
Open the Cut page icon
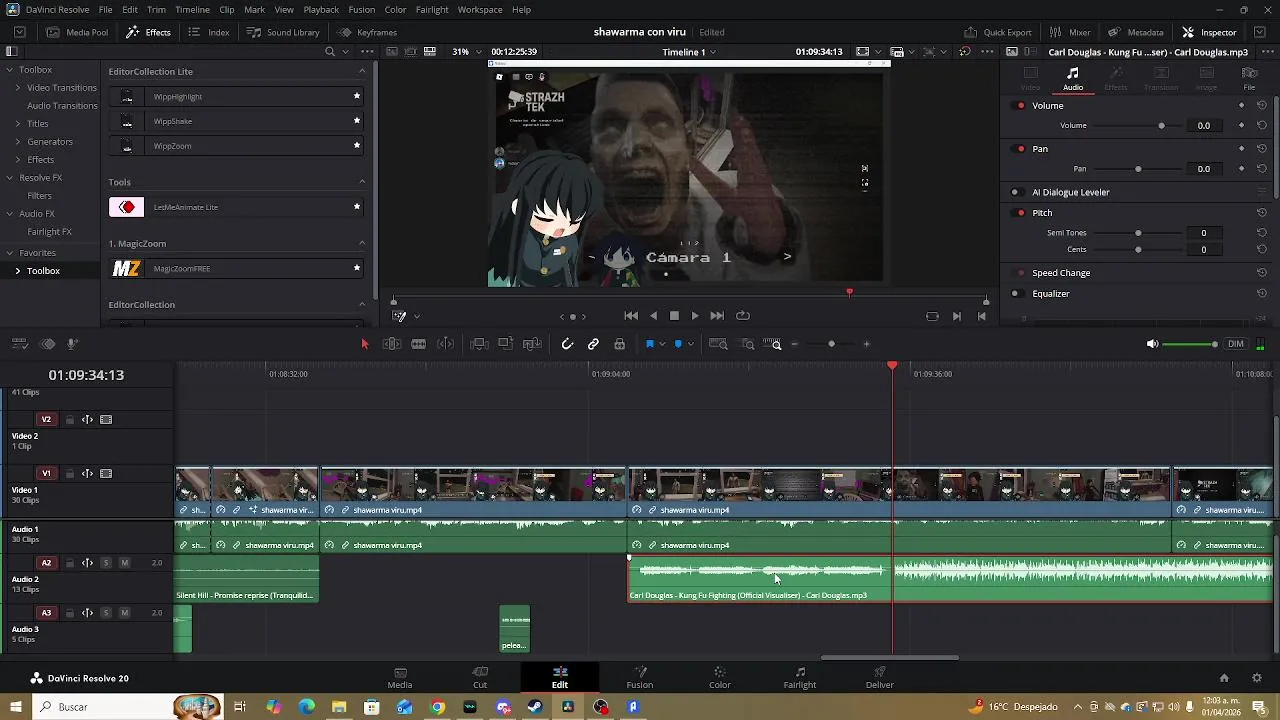coord(480,678)
